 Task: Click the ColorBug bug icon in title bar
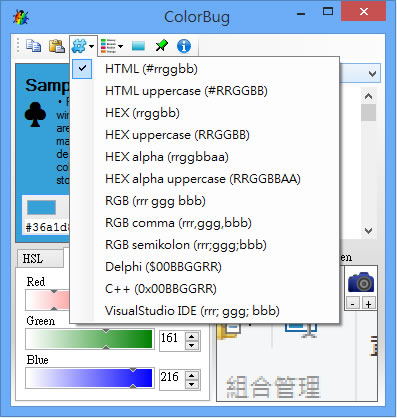21,17
